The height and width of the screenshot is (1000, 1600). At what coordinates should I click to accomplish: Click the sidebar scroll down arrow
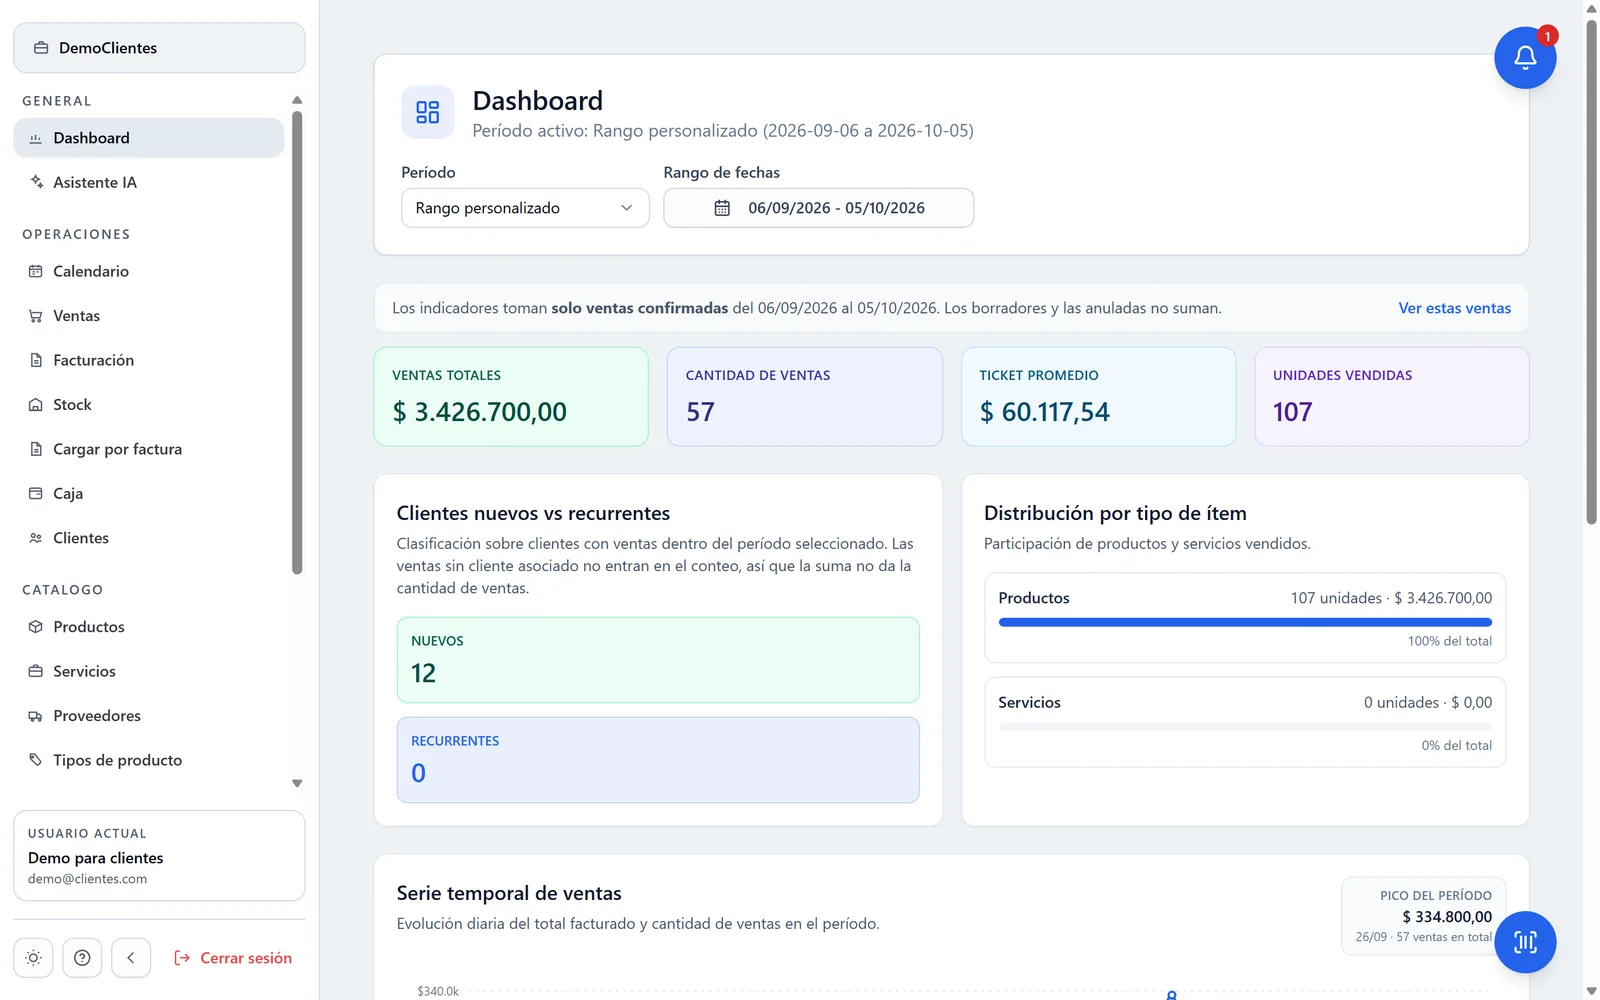(x=297, y=784)
